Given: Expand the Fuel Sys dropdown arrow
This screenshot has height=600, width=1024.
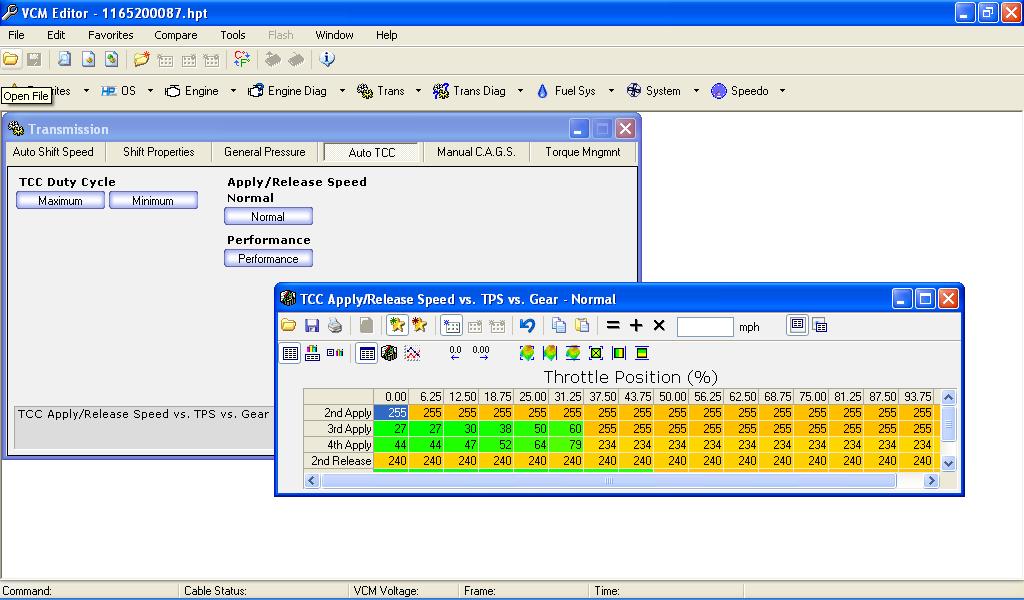Looking at the screenshot, I should click(x=611, y=91).
